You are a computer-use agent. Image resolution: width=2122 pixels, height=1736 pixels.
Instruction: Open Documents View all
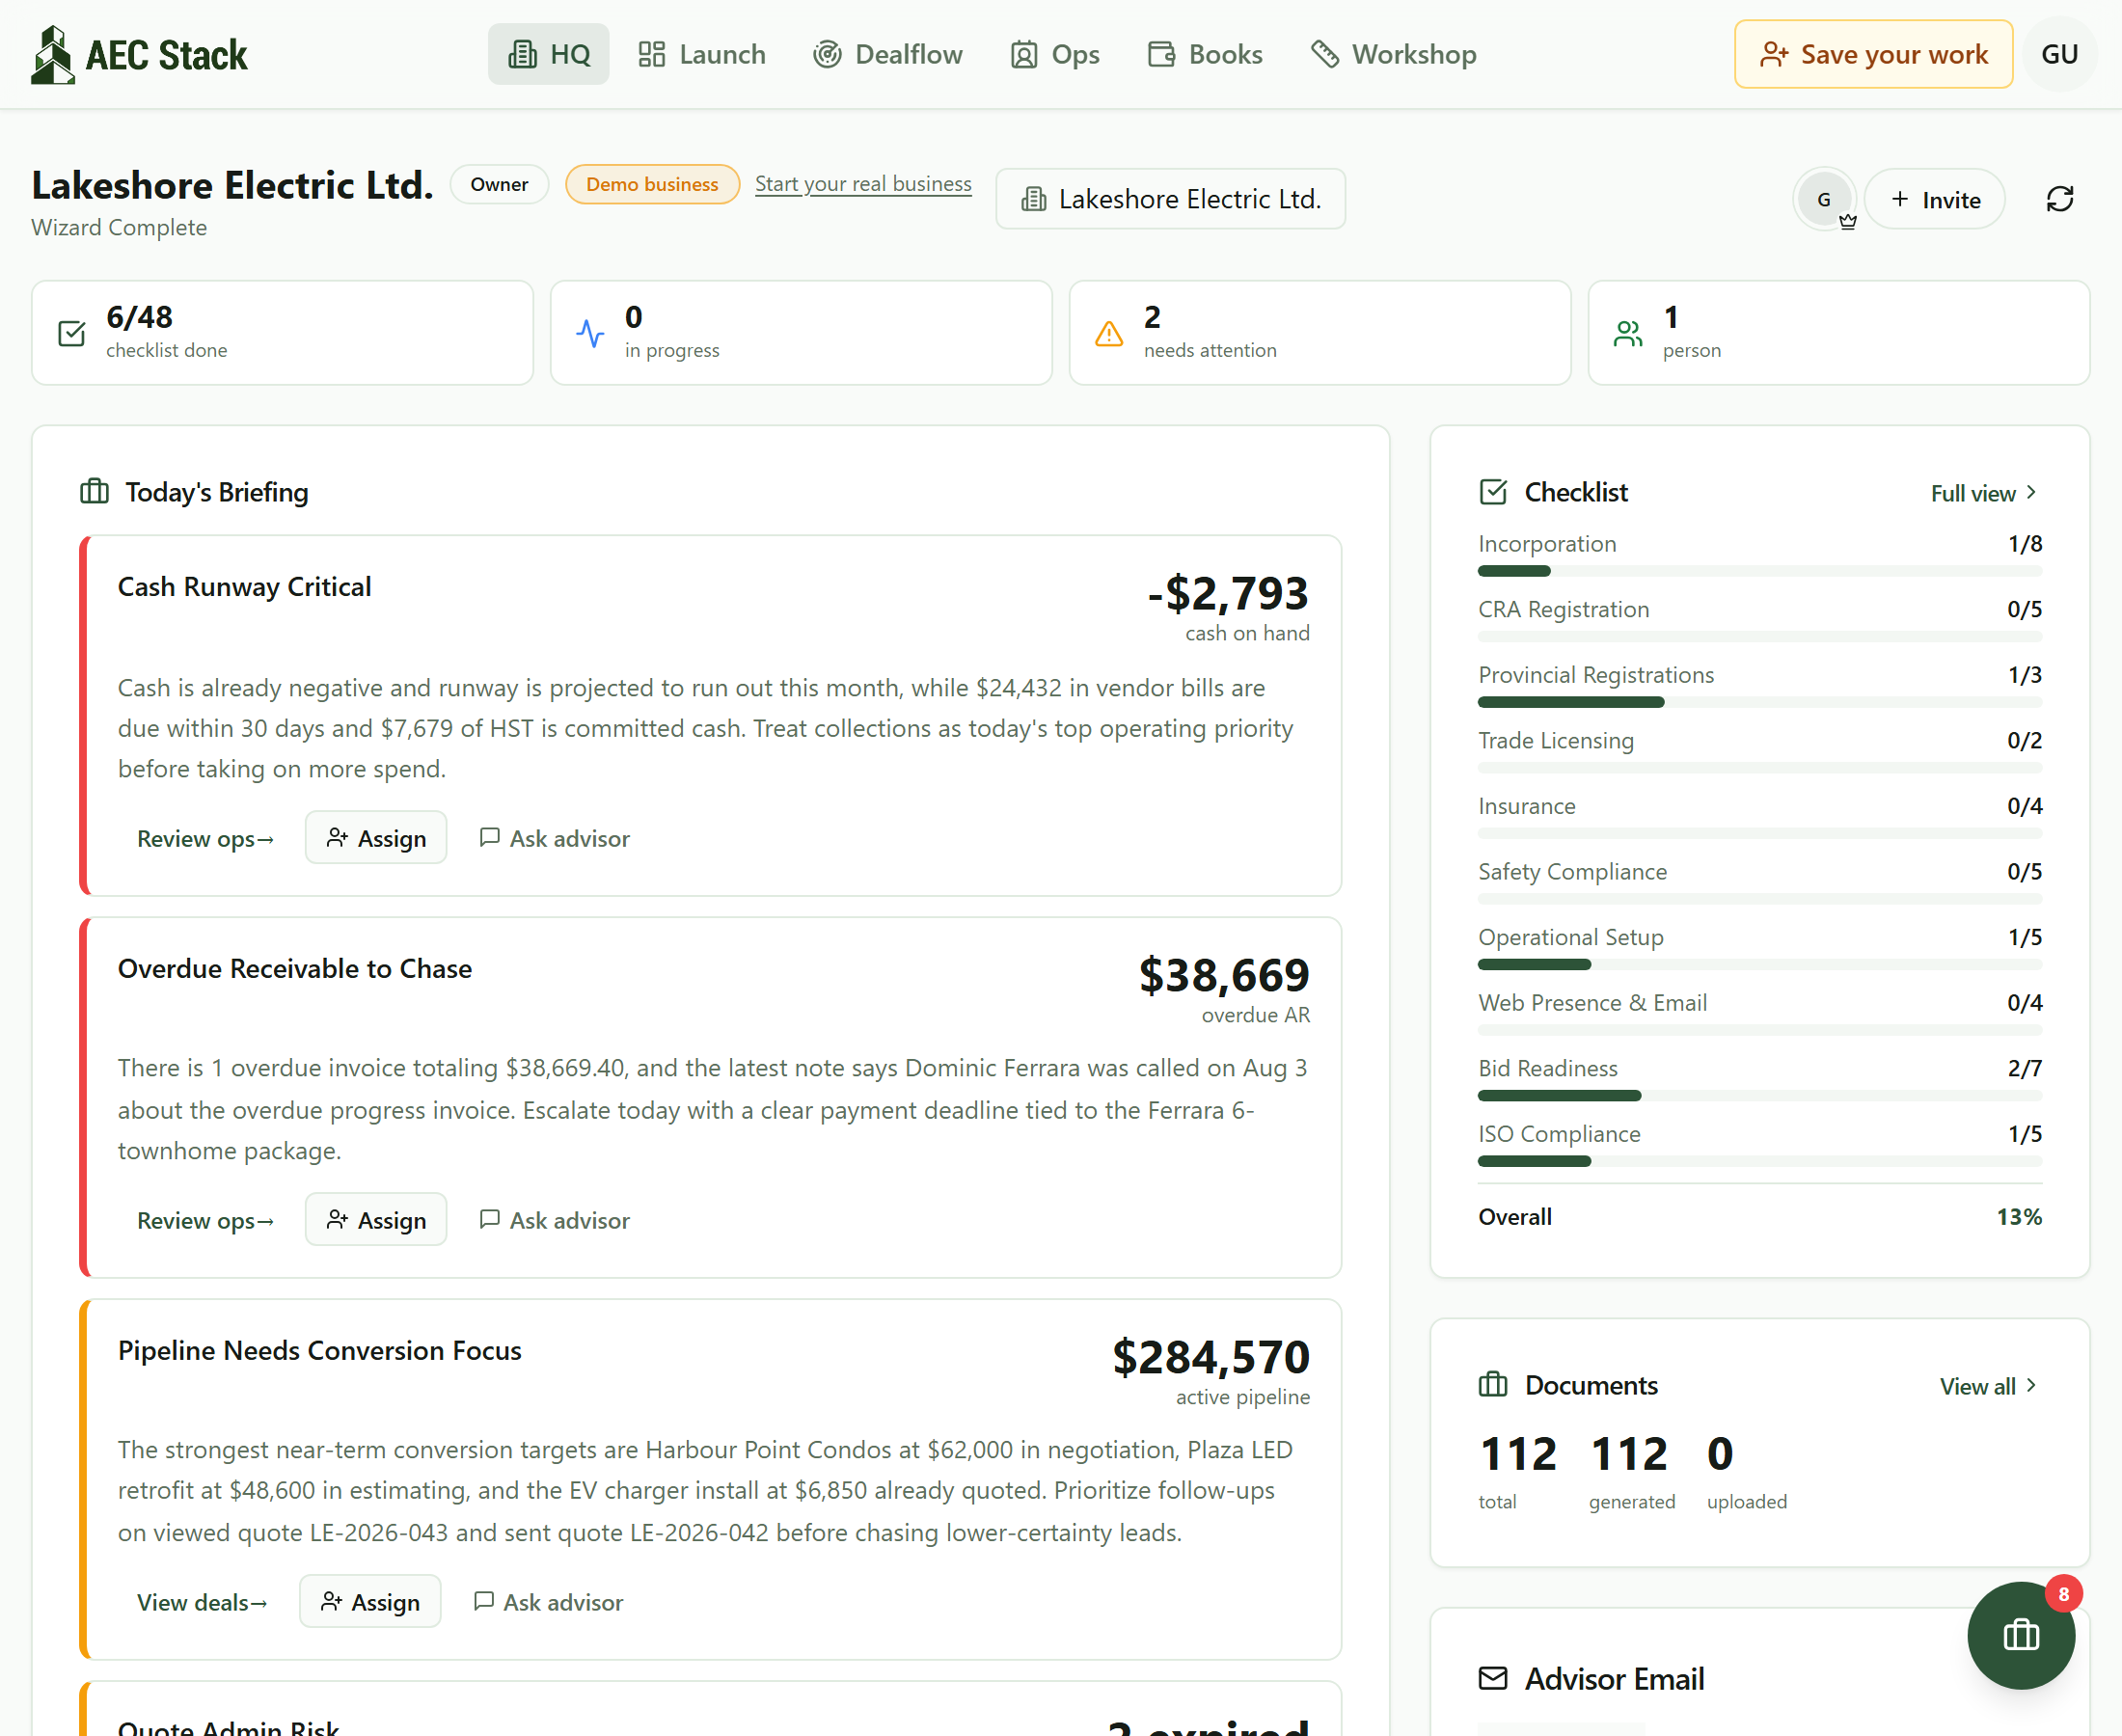coord(1988,1385)
